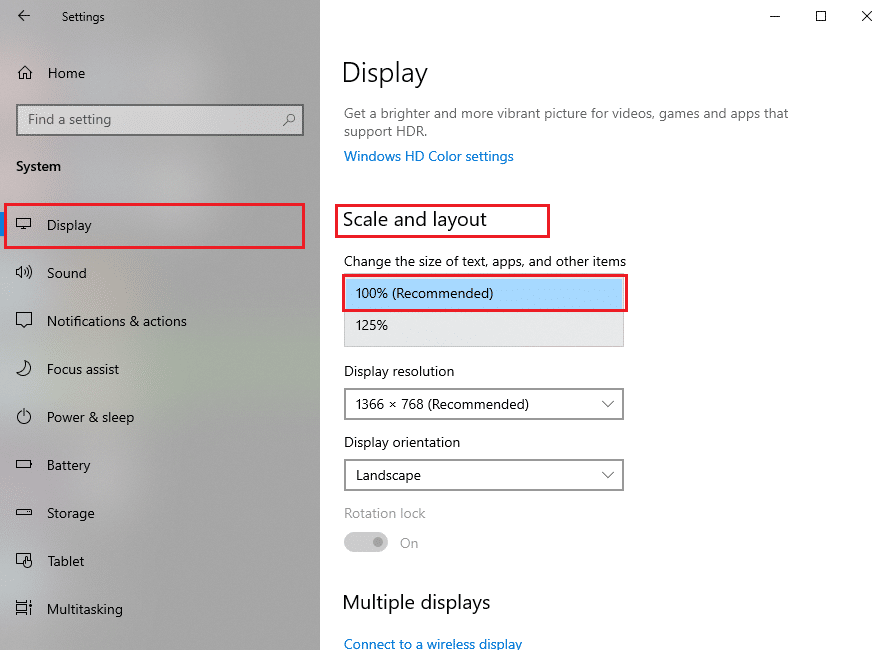Image resolution: width=890 pixels, height=650 pixels.
Task: Click the Focus assist moon icon
Action: click(26, 369)
